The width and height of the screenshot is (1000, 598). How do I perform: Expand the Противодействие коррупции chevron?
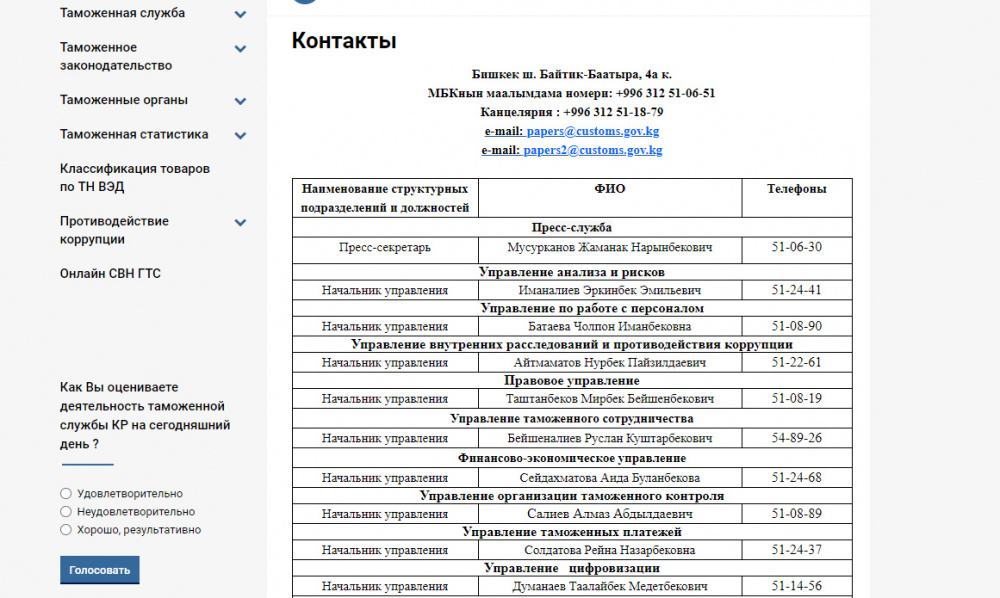240,222
